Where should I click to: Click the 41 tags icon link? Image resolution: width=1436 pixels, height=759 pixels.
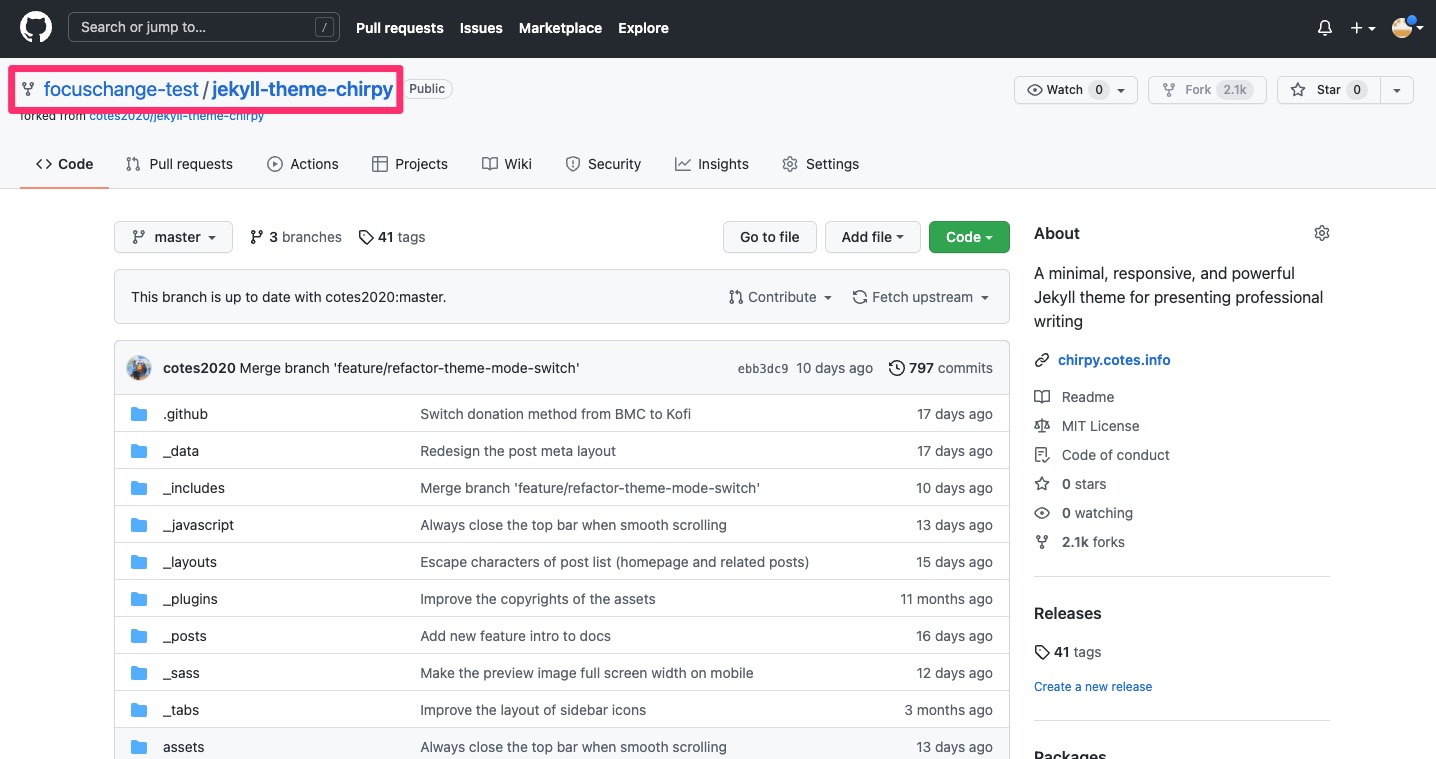[x=392, y=237]
